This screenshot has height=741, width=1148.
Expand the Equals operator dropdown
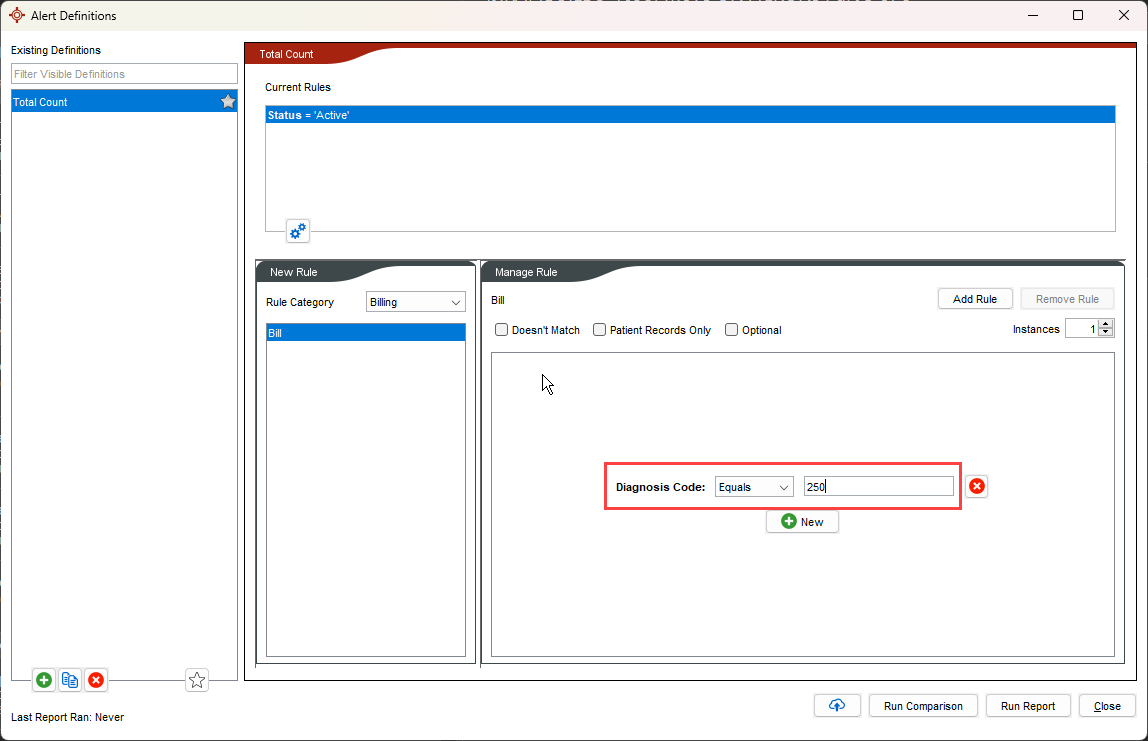tap(754, 487)
